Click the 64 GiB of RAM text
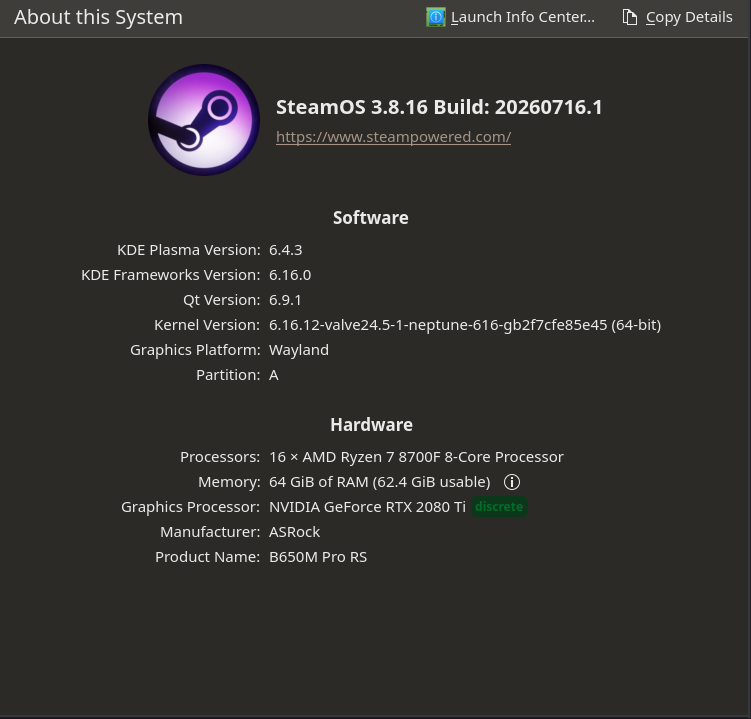 point(379,482)
